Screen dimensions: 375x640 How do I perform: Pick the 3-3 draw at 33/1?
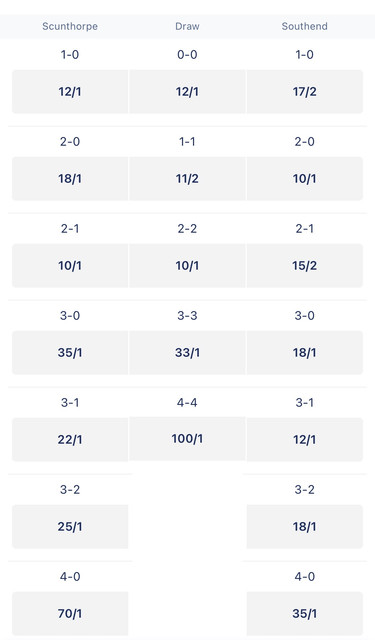187,352
